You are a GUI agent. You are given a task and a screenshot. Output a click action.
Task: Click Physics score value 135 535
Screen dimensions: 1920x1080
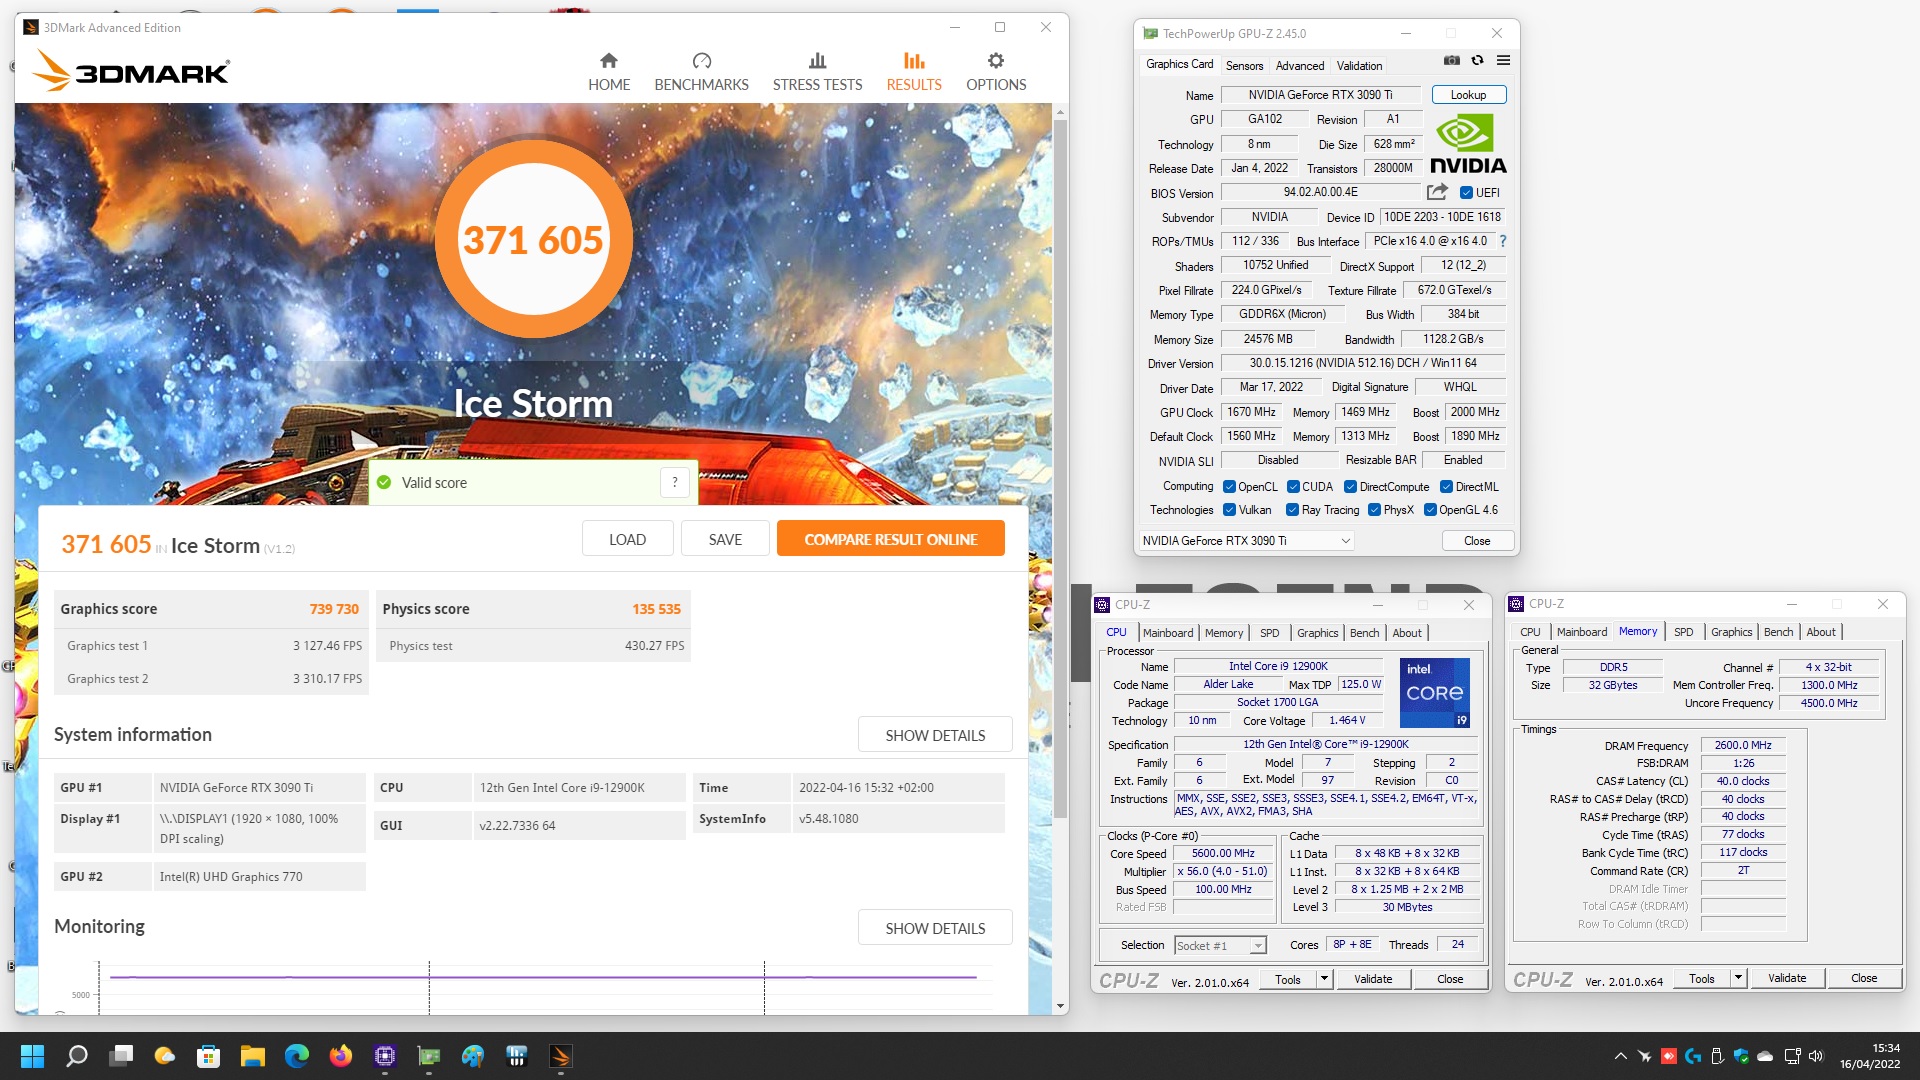(x=656, y=609)
